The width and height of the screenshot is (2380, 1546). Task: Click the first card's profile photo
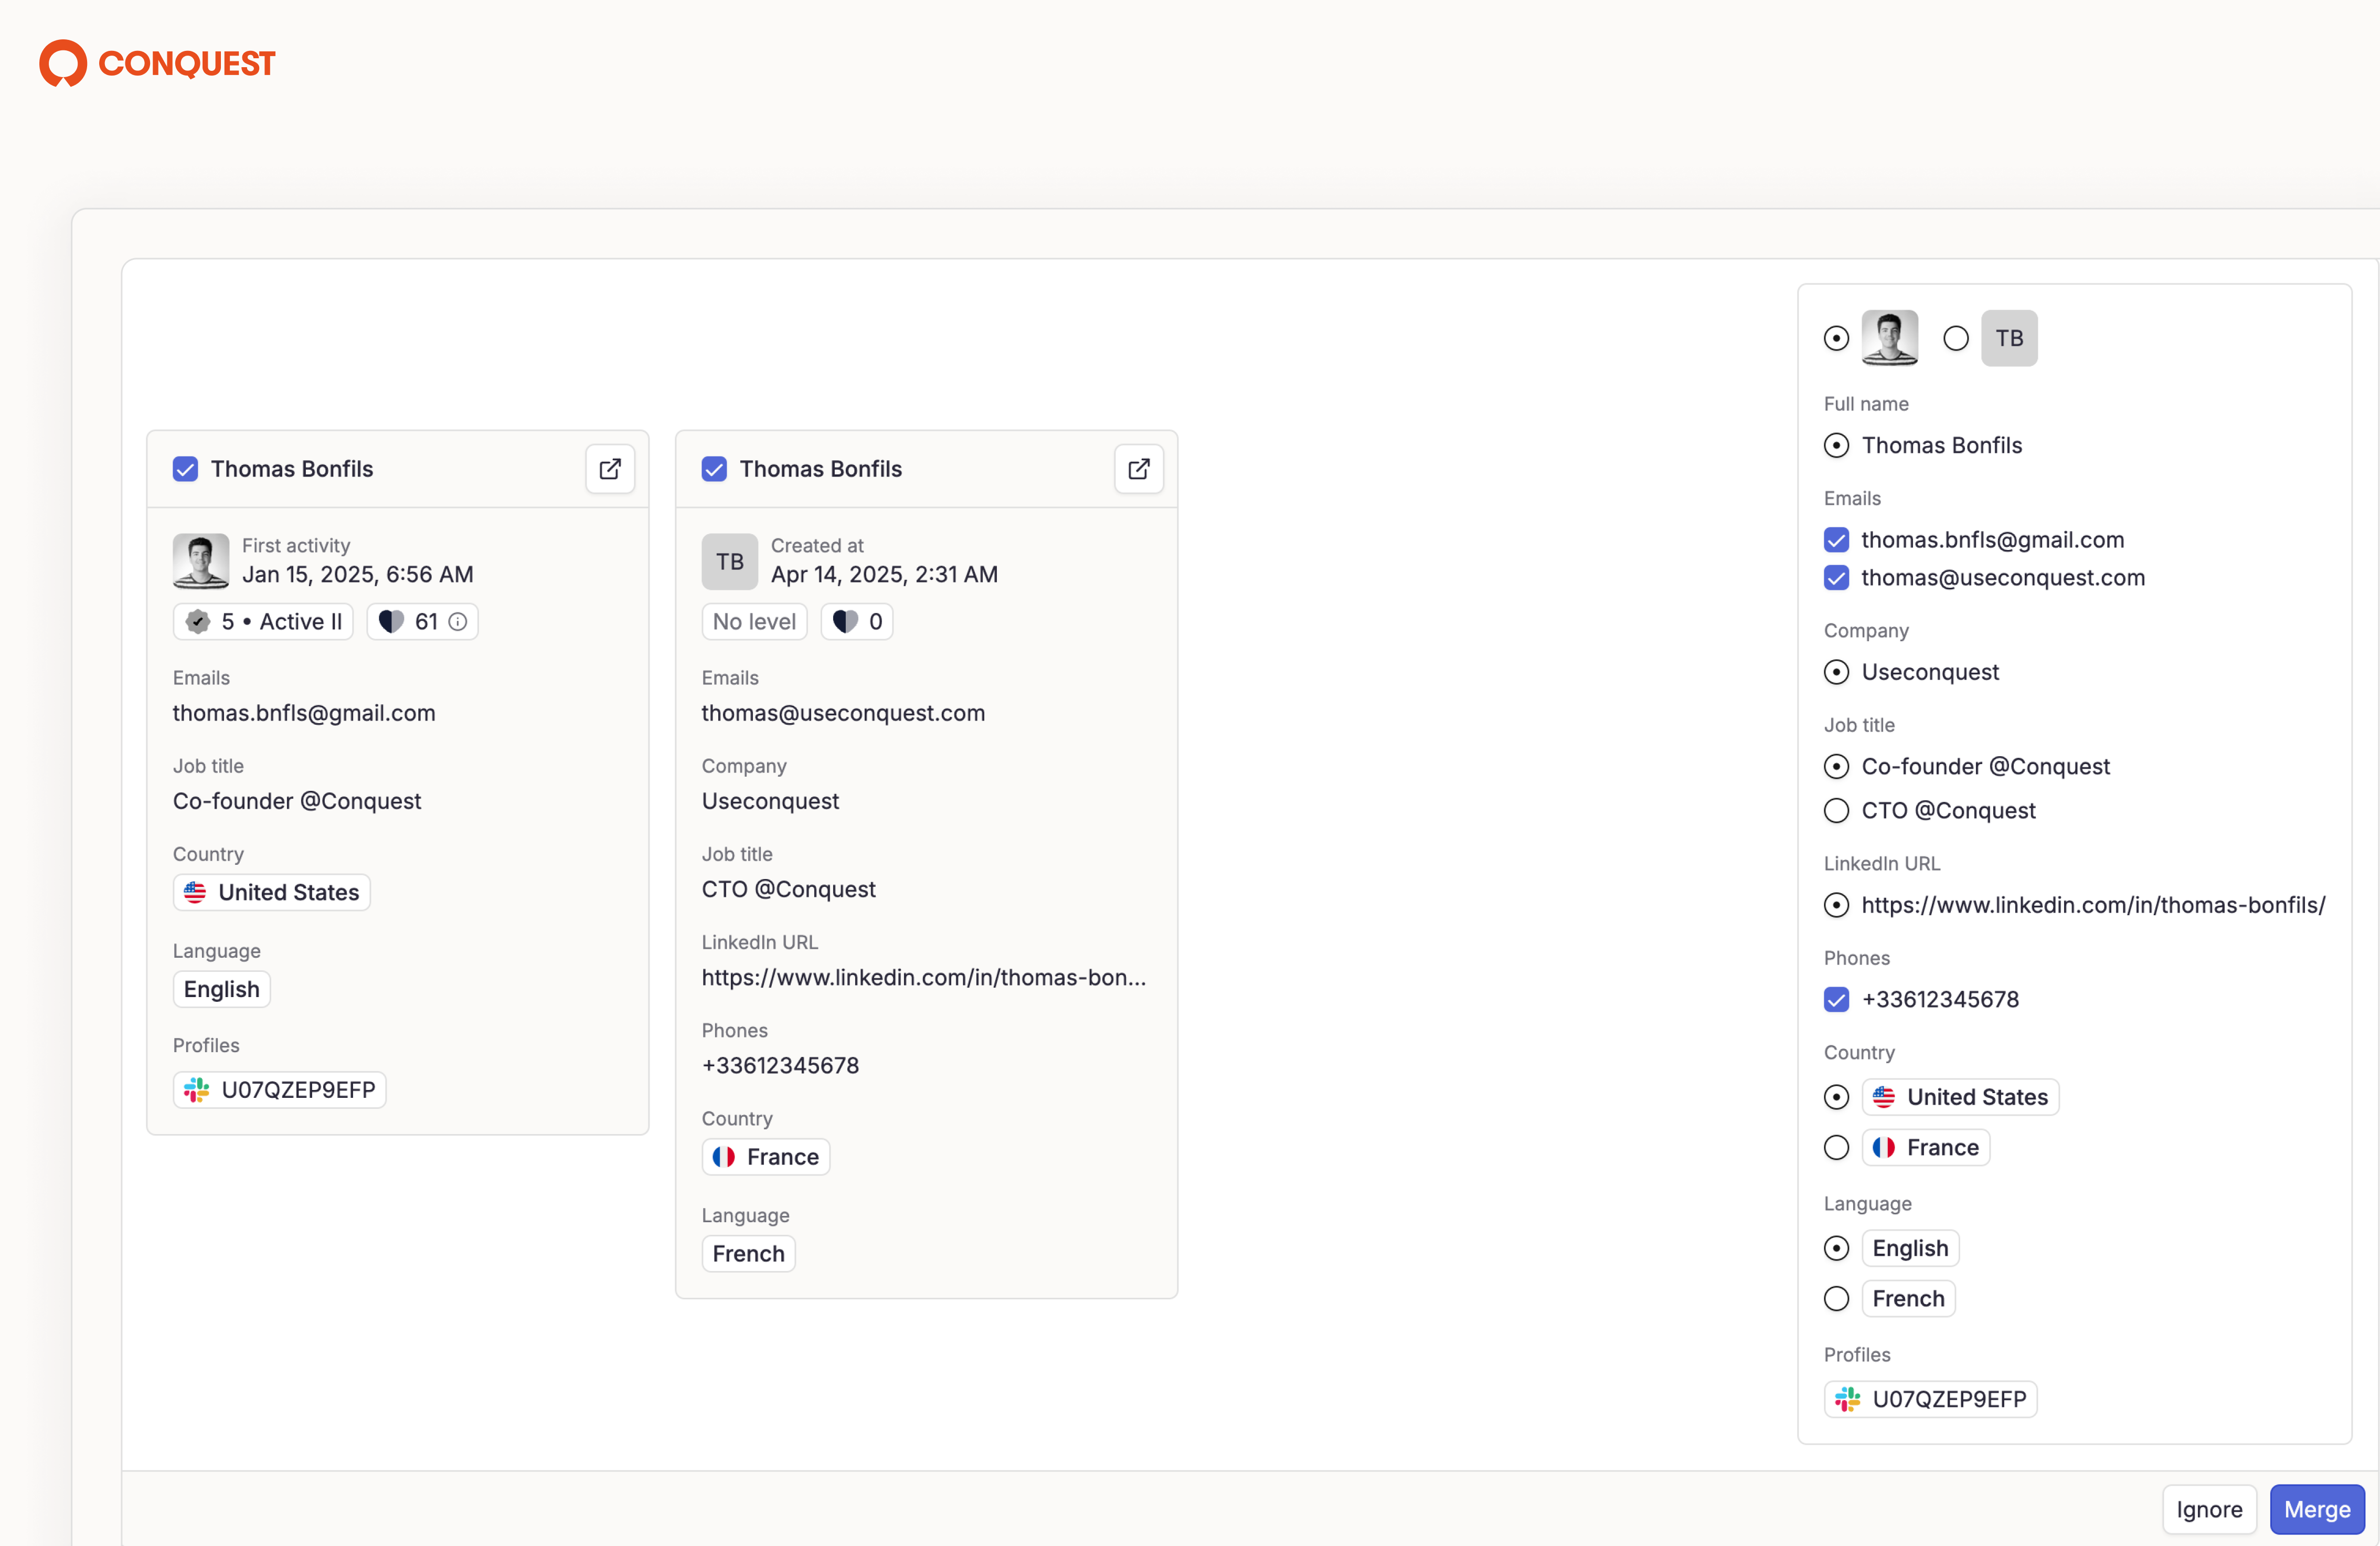pyautogui.click(x=201, y=561)
